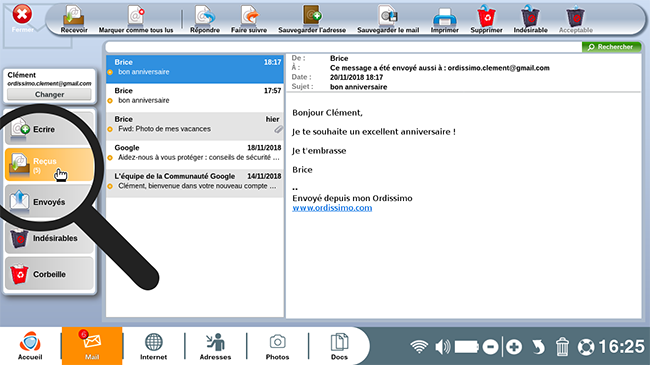Save the email with Sauvegarder le mail
Image resolution: width=650 pixels, height=365 pixels.
coord(388,19)
